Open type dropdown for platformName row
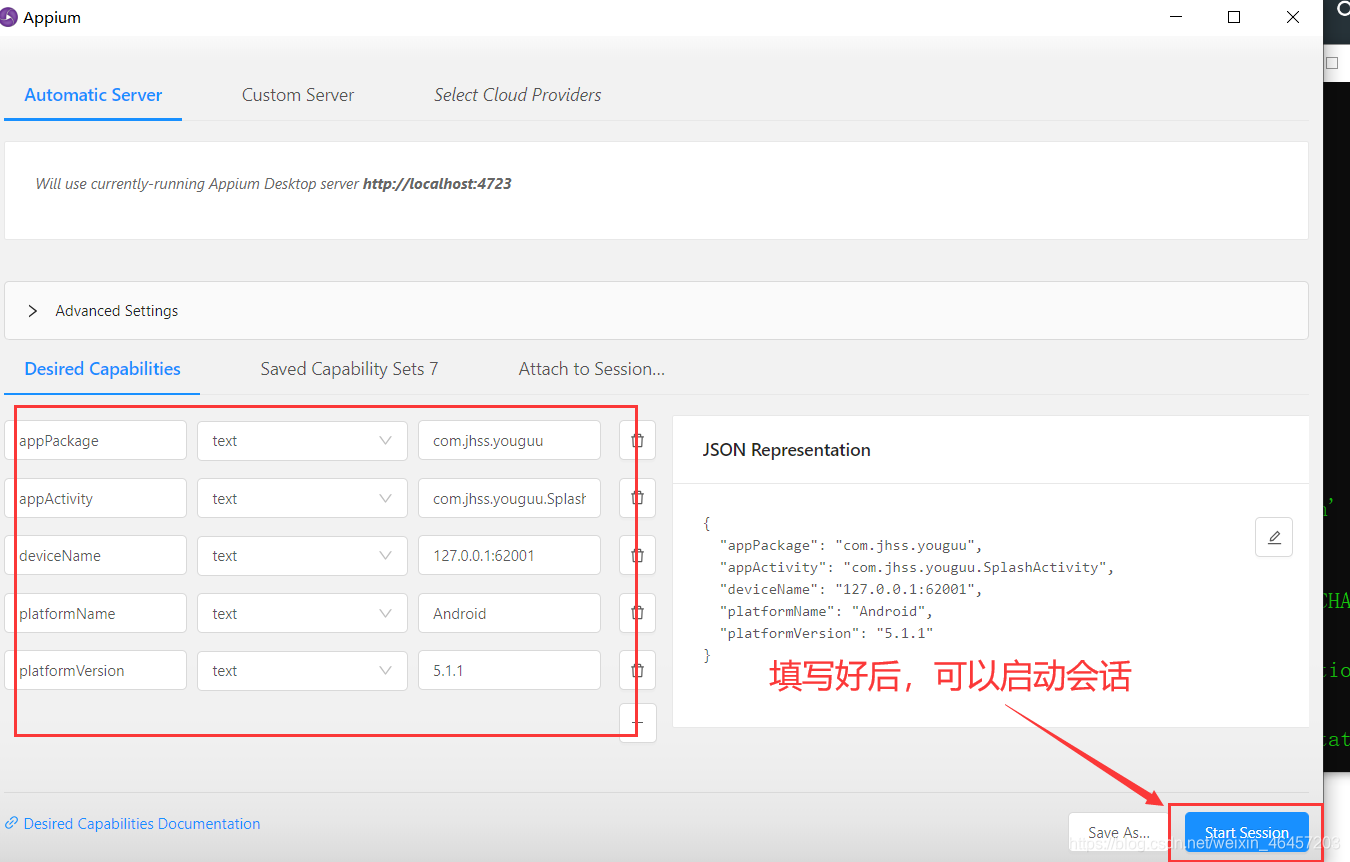The height and width of the screenshot is (862, 1350). point(302,613)
